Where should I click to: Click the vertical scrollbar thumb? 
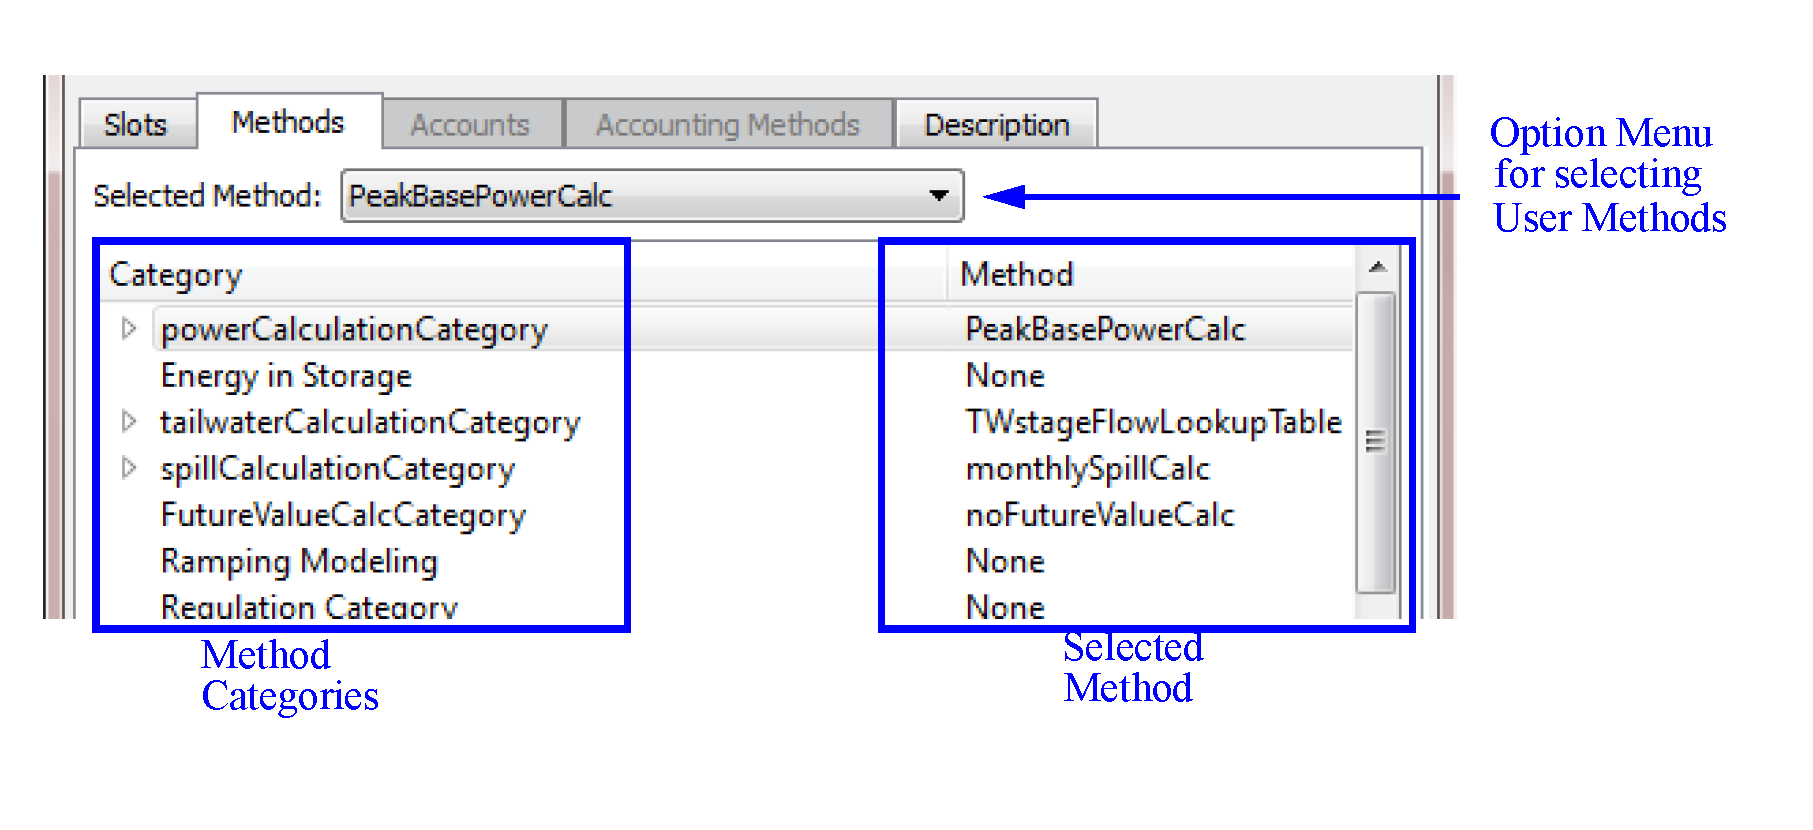coord(1376,440)
